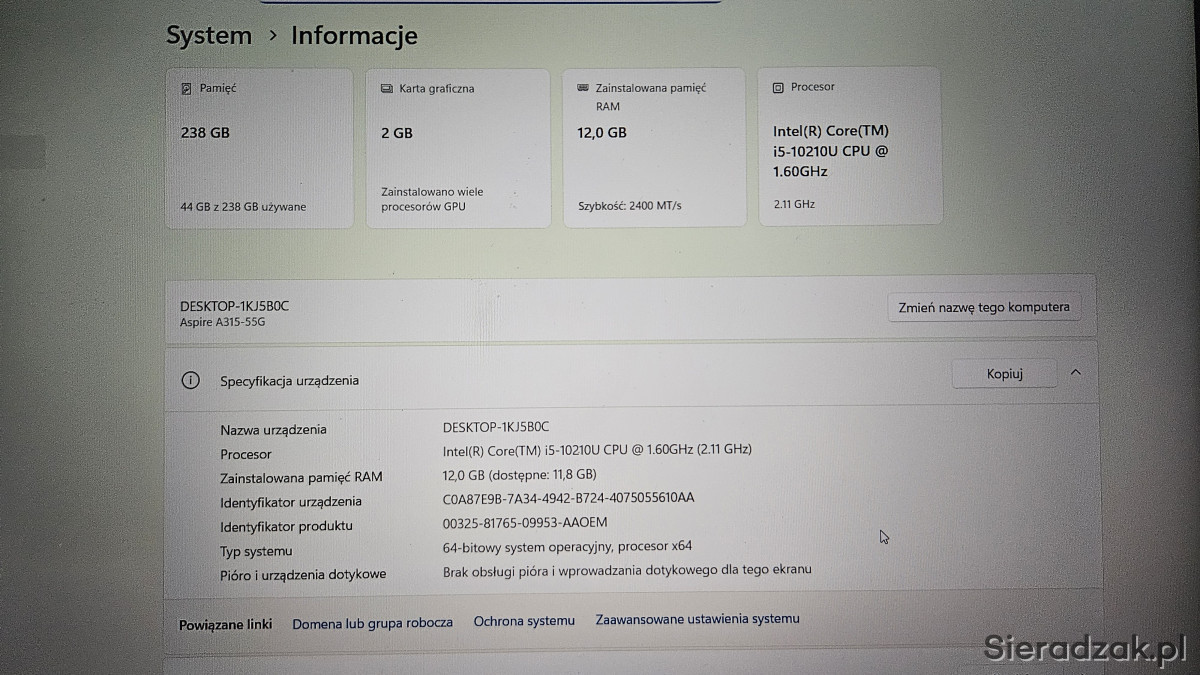Click the Nazwa urządzenia label

pos(273,430)
